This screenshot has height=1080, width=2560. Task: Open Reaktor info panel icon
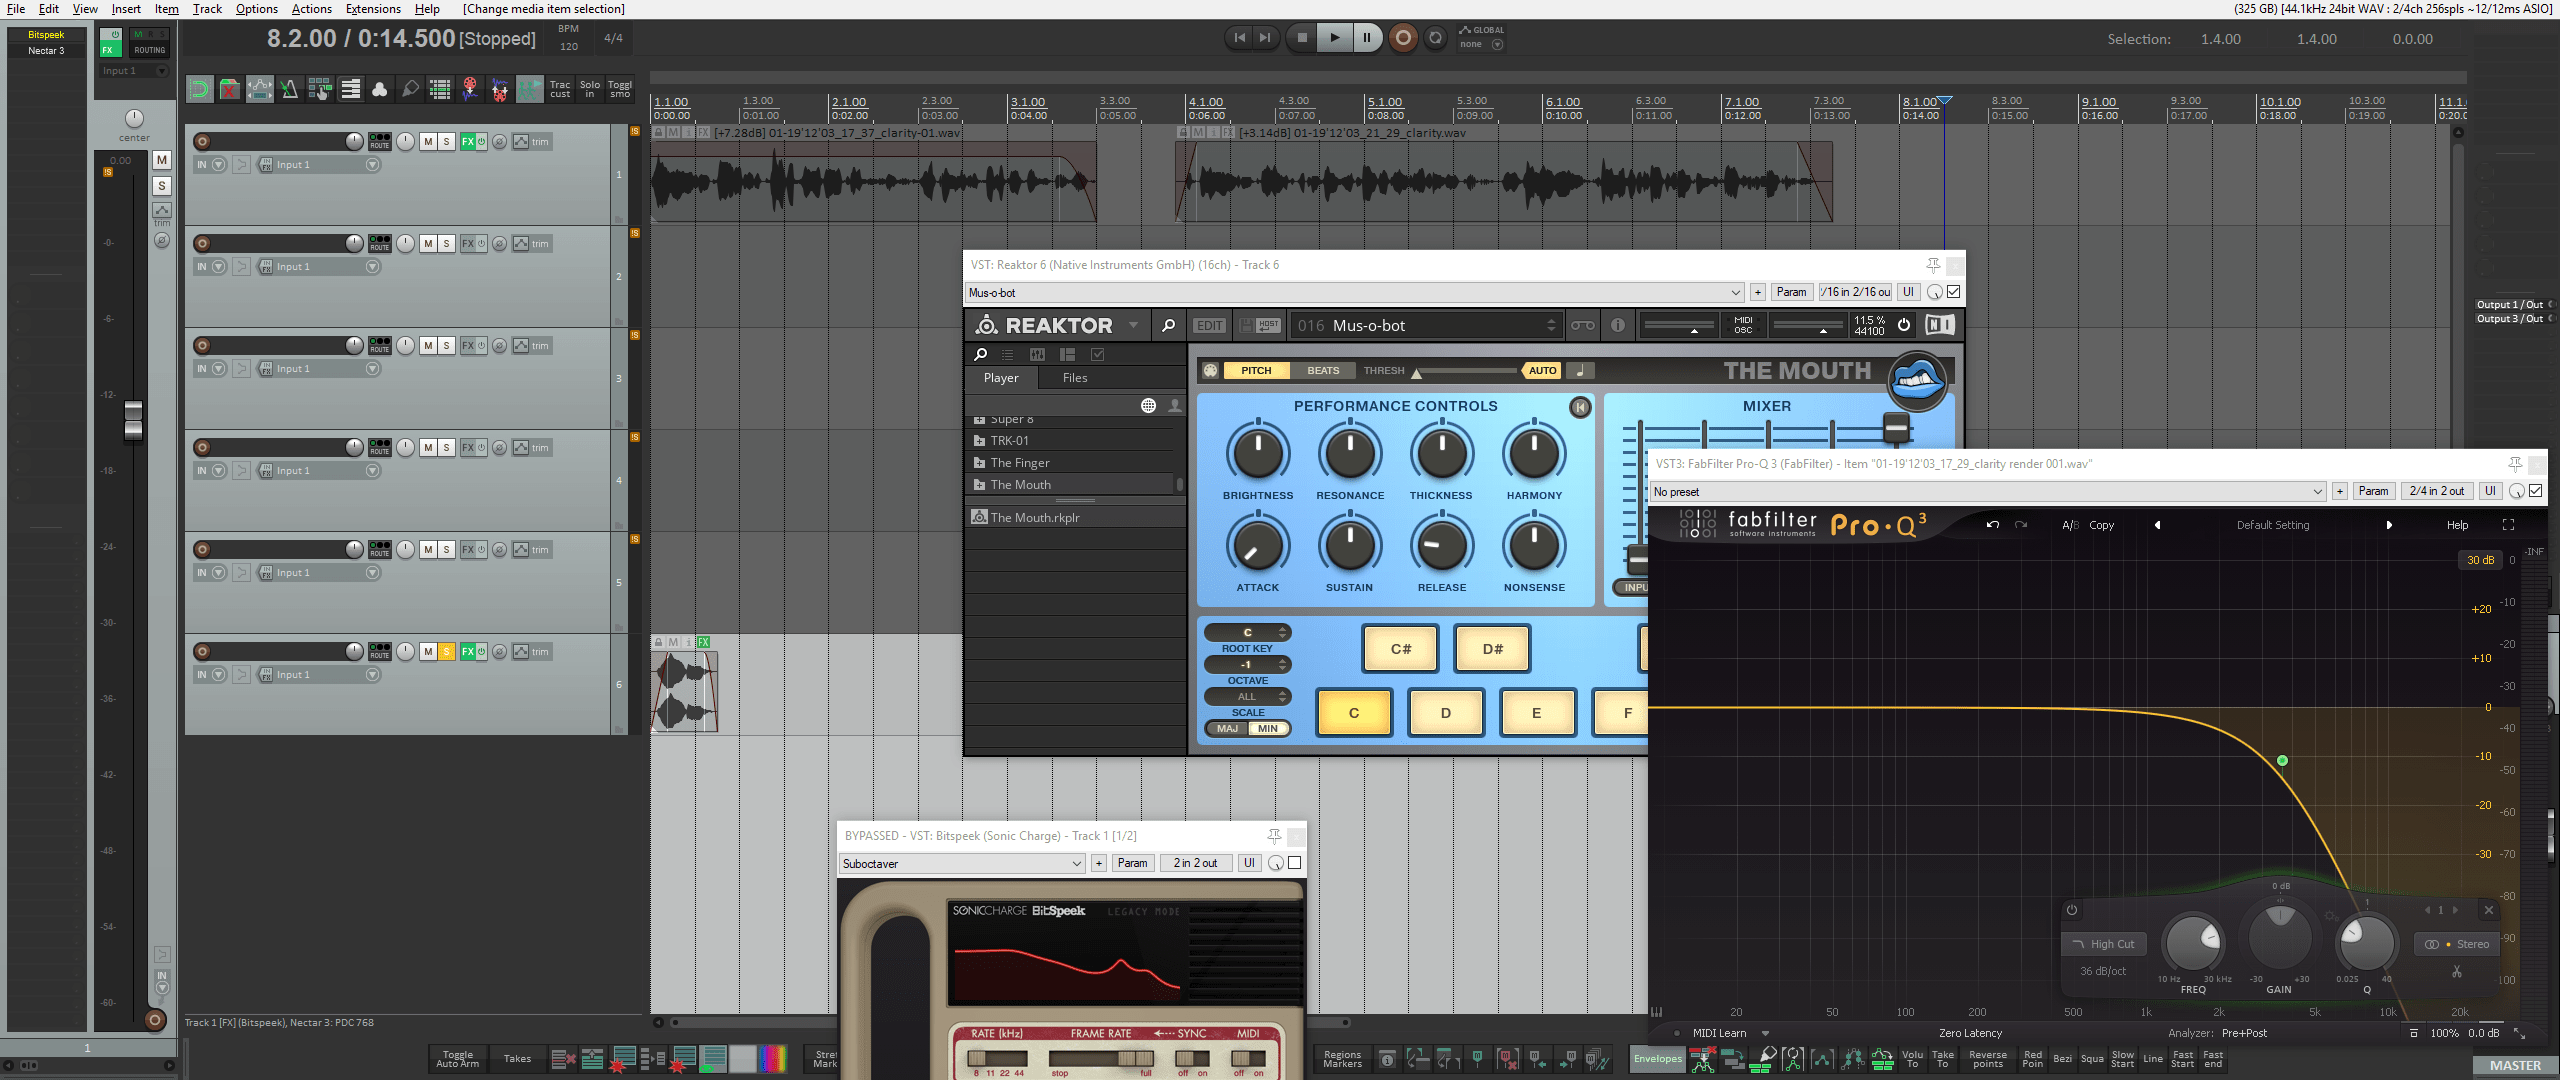pyautogui.click(x=1618, y=325)
